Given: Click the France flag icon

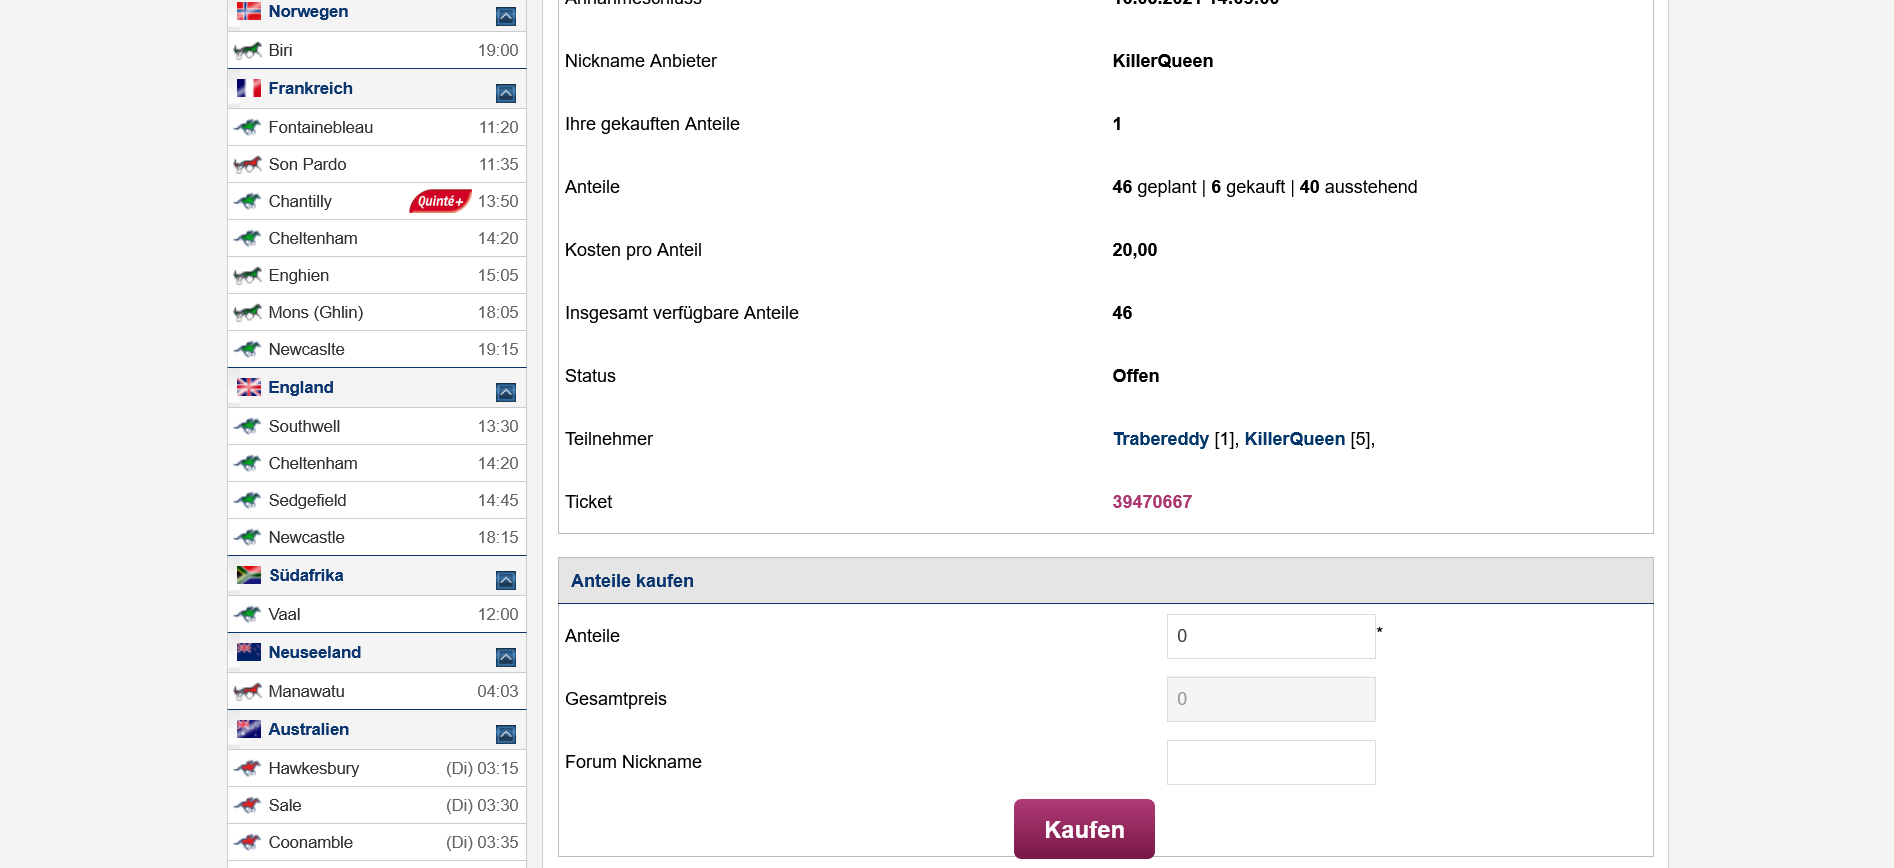Looking at the screenshot, I should click(x=248, y=88).
